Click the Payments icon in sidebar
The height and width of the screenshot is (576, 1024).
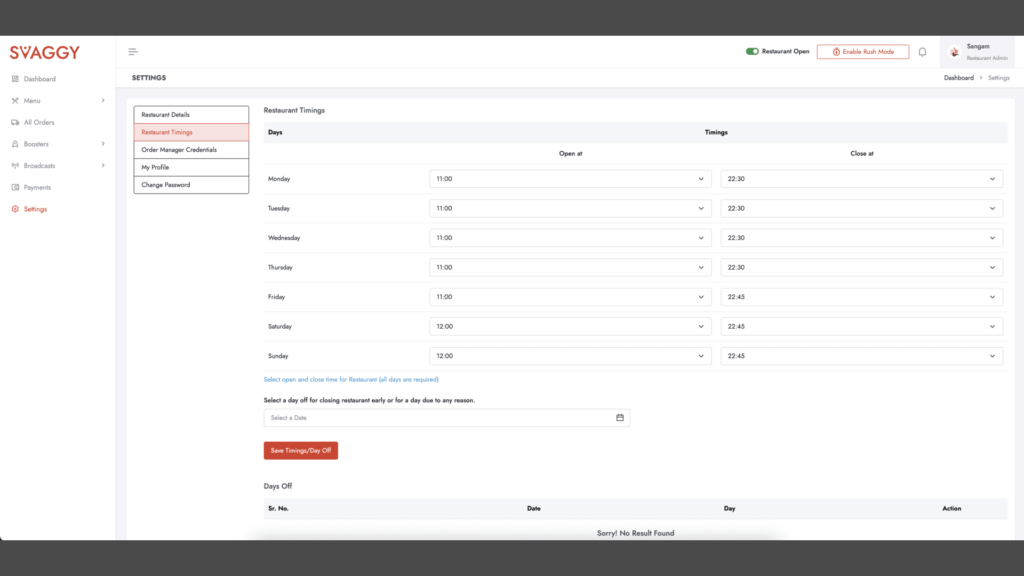coord(15,187)
